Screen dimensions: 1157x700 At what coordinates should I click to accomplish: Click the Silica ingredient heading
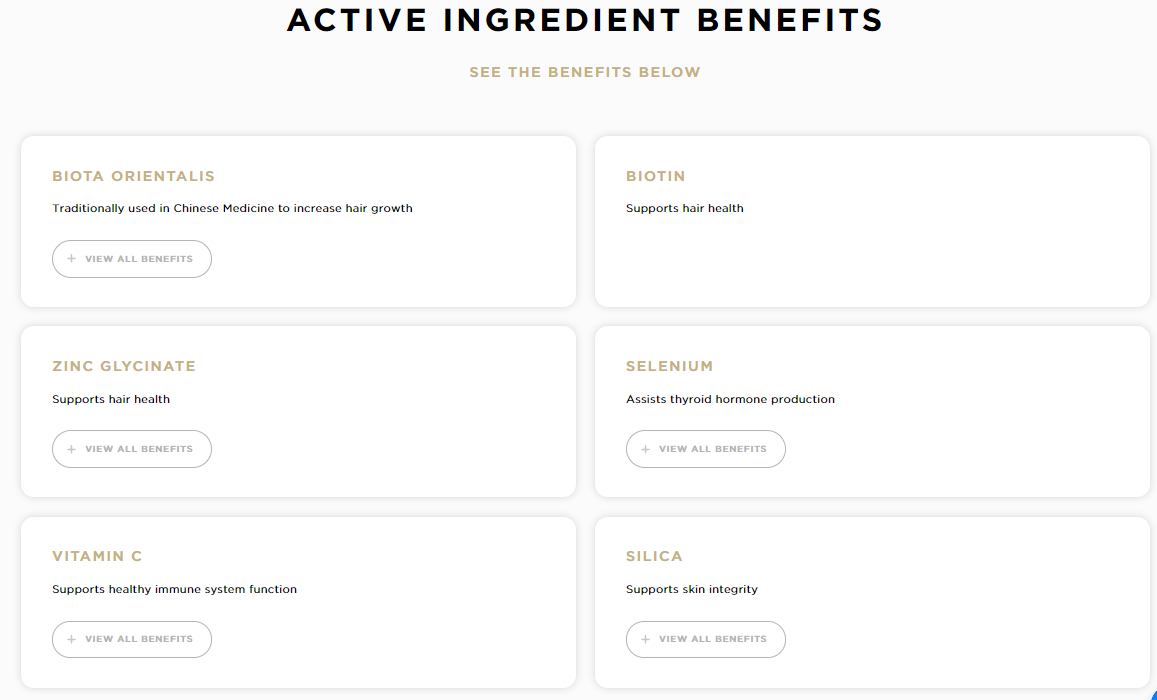coord(654,556)
